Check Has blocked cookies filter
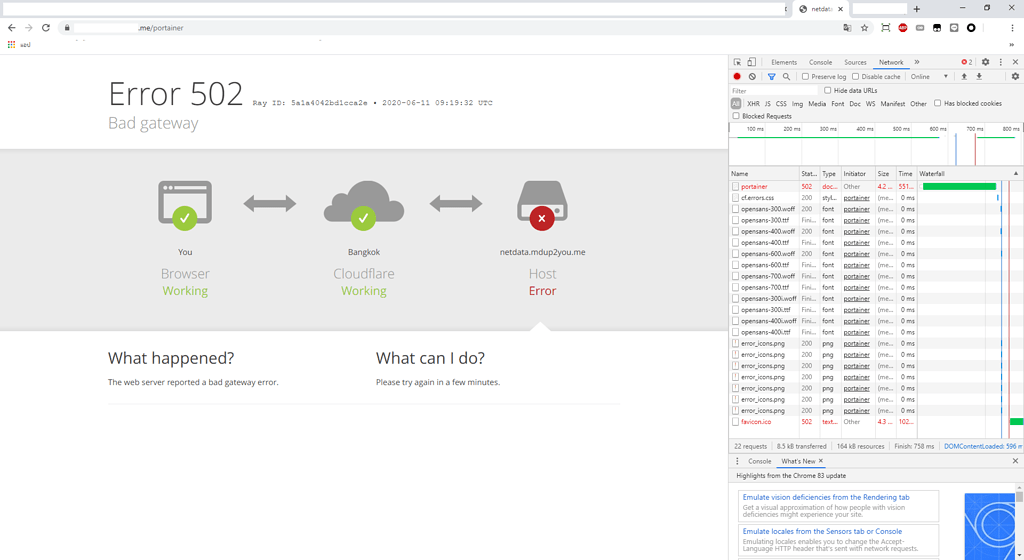The image size is (1024, 560). [938, 103]
